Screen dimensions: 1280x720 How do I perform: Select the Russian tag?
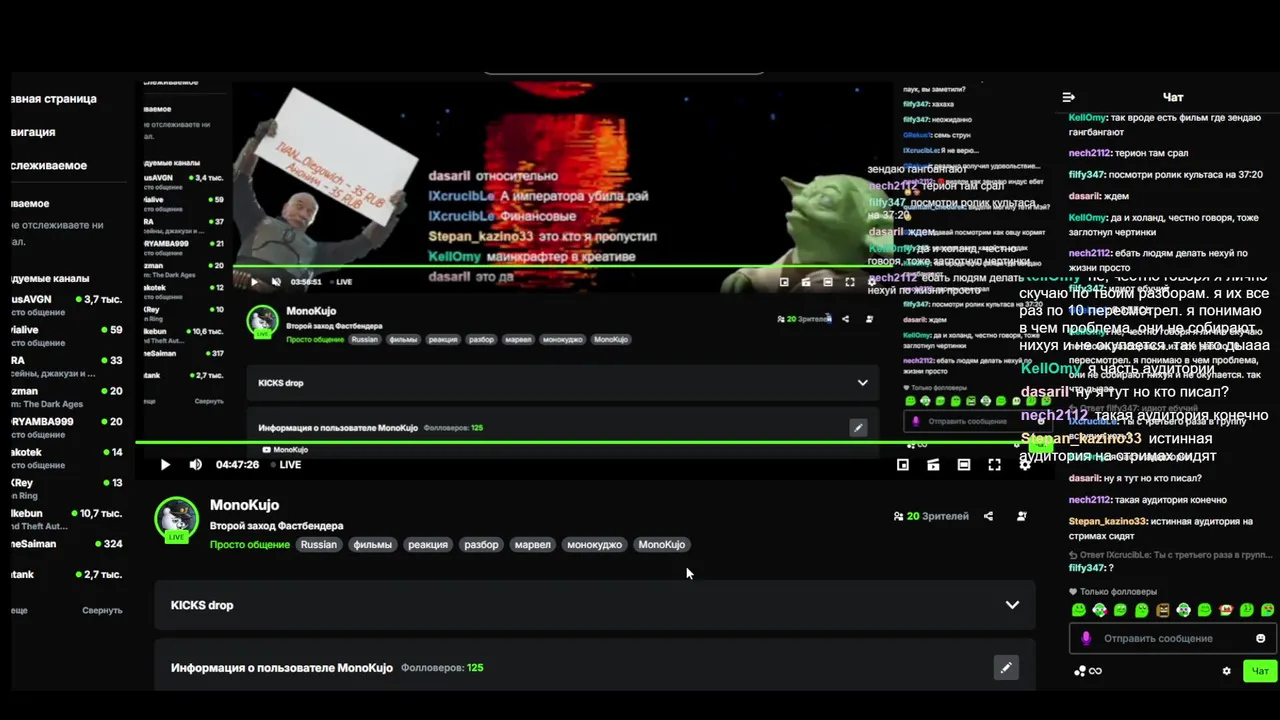(x=319, y=545)
